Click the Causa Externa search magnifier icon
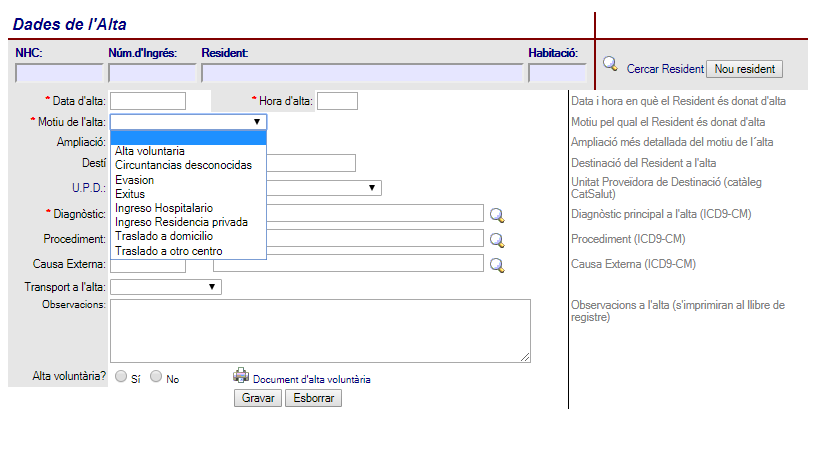This screenshot has width=831, height=453. pyautogui.click(x=497, y=264)
